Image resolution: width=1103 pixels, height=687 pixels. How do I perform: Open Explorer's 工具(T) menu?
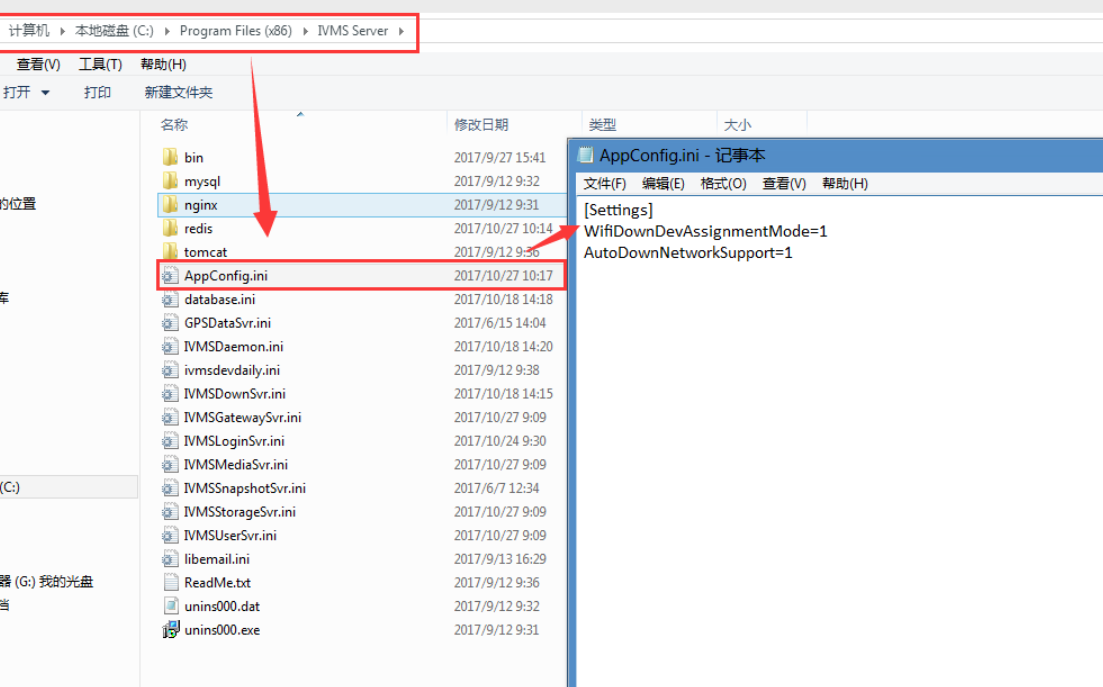[x=101, y=65]
